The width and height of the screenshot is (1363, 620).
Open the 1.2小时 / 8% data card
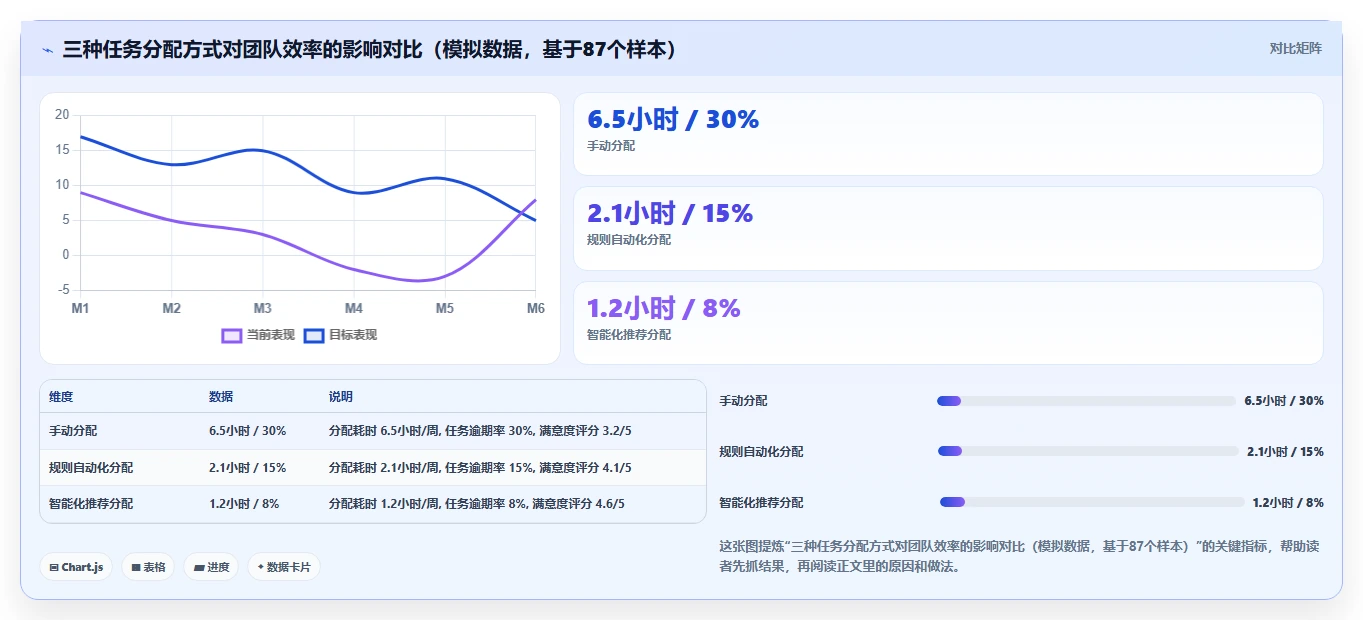(948, 323)
